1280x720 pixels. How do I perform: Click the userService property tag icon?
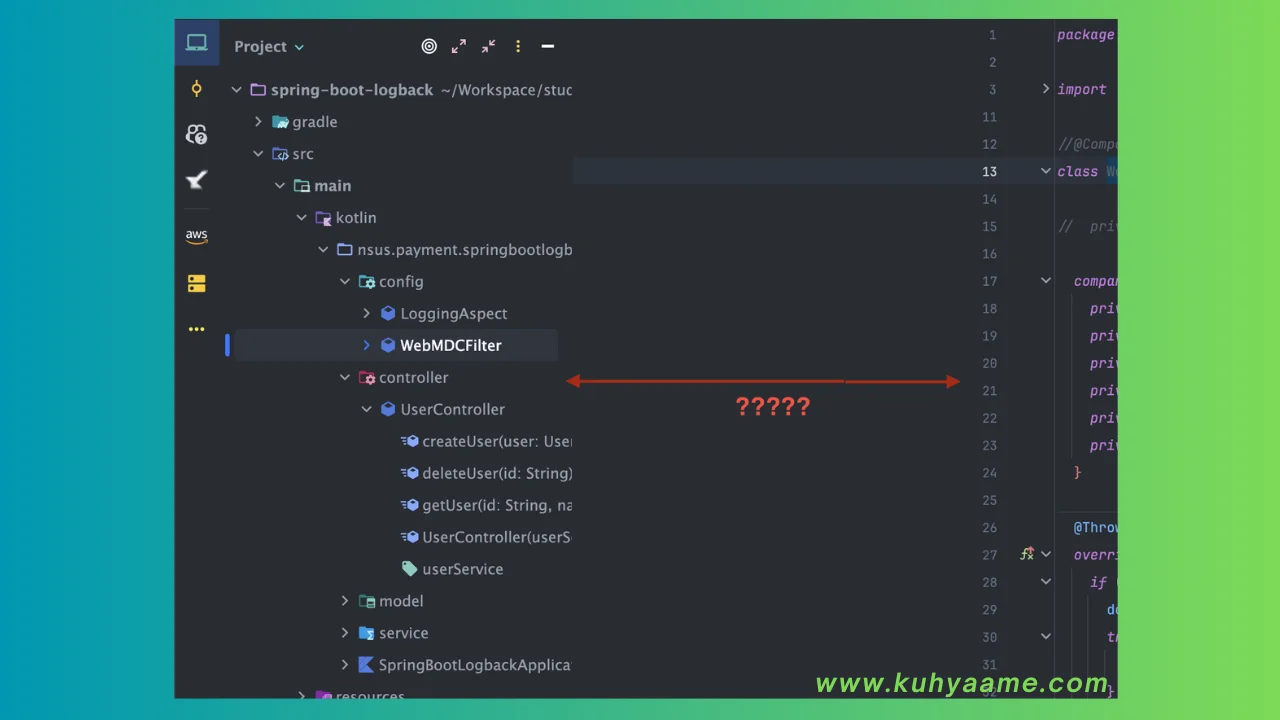tap(409, 569)
